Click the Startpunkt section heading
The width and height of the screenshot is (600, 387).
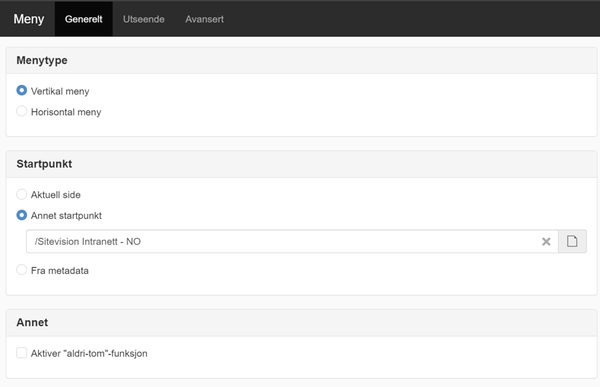[x=44, y=164]
